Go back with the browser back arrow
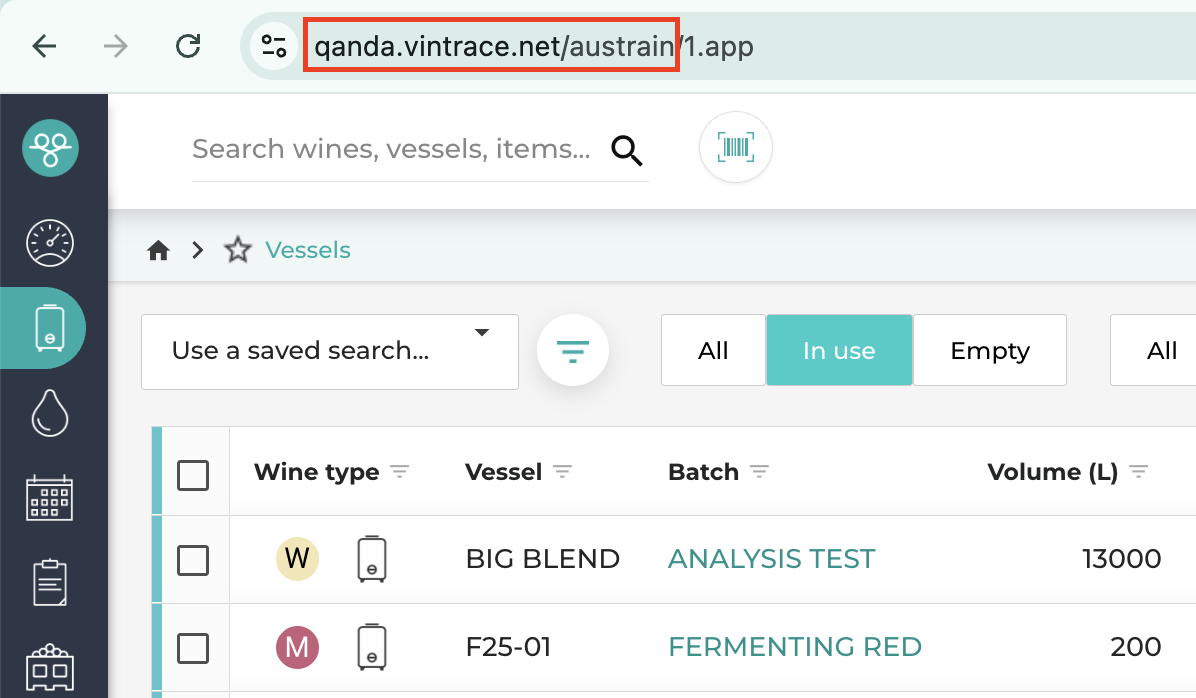 tap(44, 47)
